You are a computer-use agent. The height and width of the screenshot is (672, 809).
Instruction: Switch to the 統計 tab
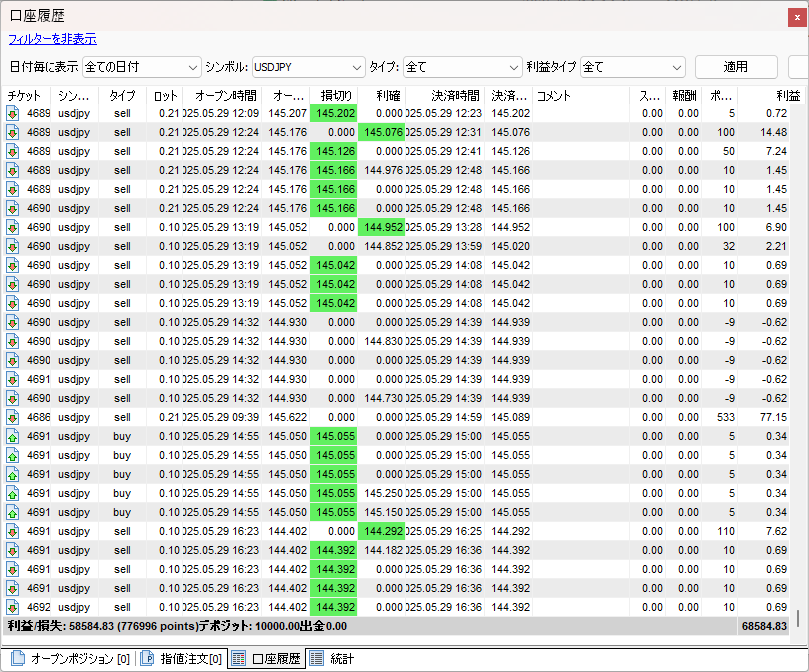tap(341, 658)
